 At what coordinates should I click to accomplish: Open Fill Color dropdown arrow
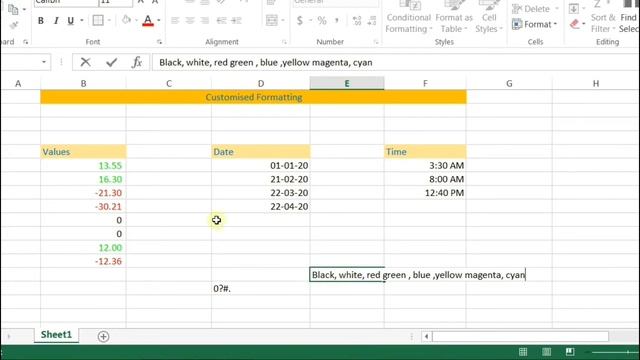(x=136, y=20)
